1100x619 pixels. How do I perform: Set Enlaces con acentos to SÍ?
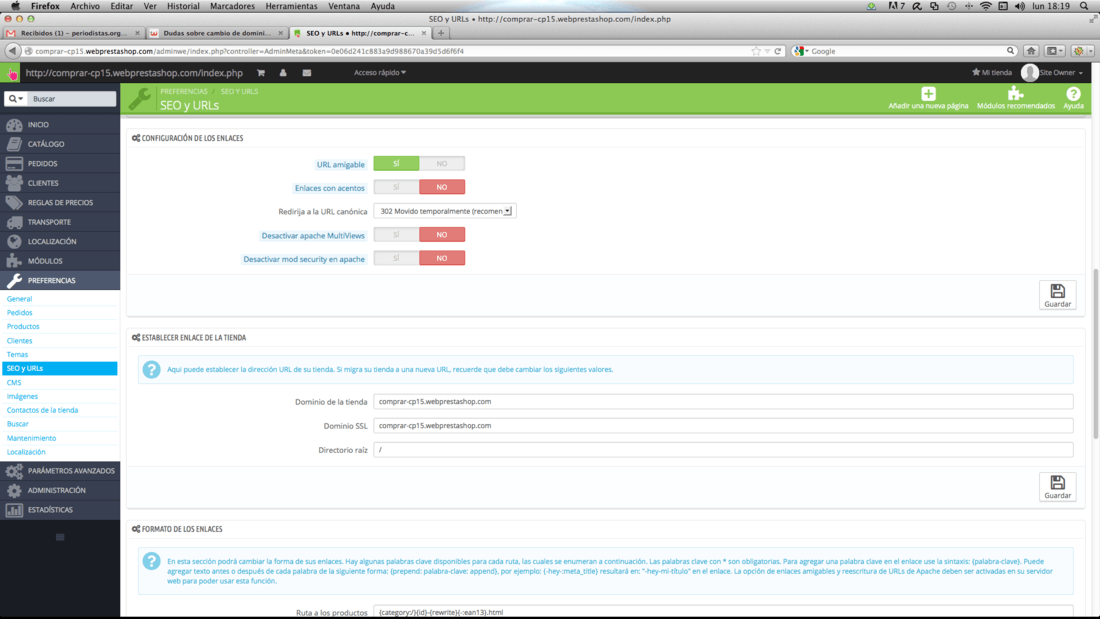coord(396,187)
